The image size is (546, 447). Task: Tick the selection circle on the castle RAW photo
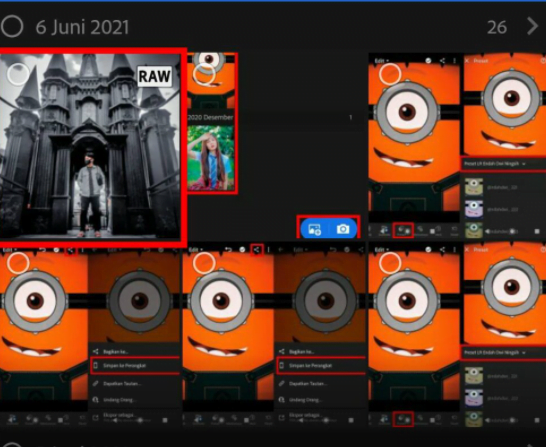(18, 74)
